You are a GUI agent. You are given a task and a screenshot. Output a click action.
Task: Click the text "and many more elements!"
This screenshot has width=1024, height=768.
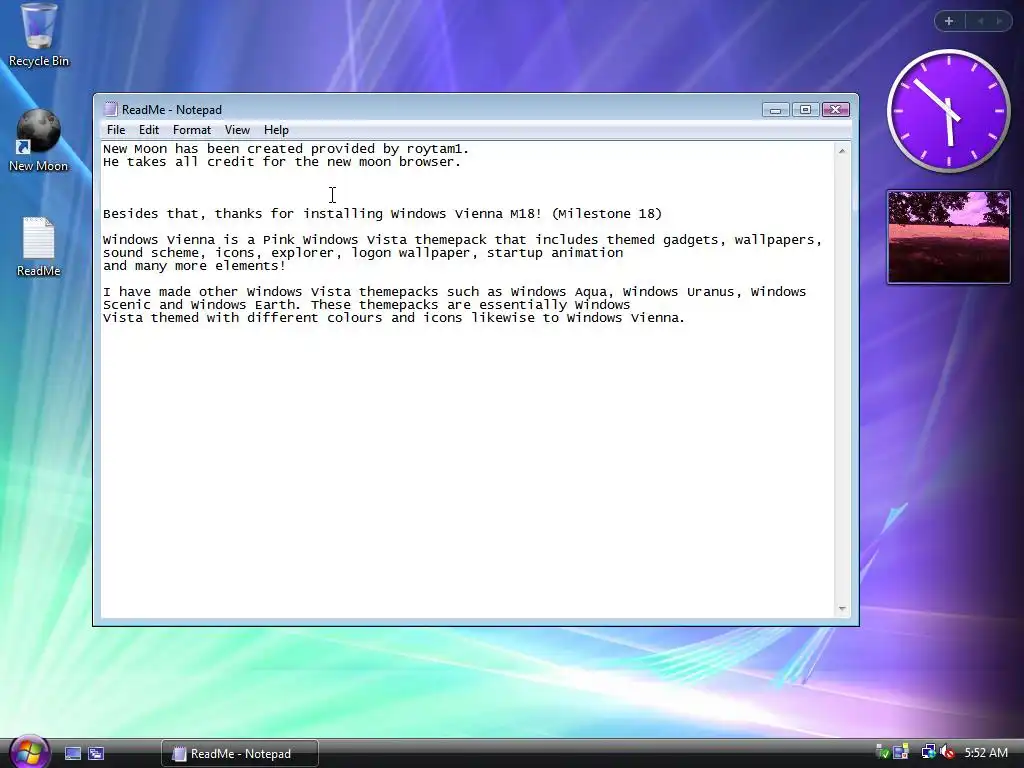[195, 266]
